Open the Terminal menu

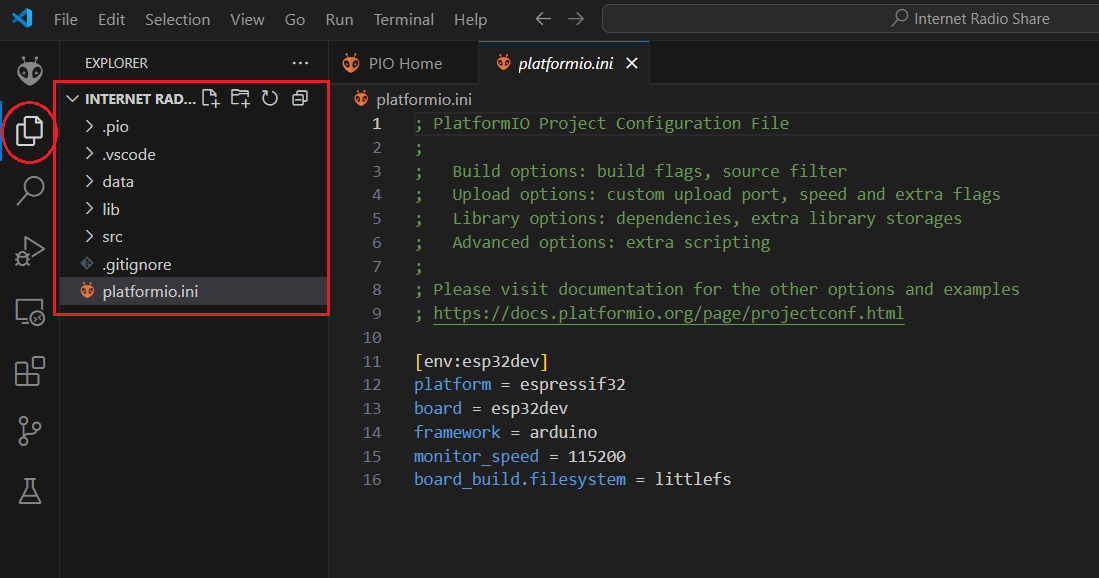coord(404,20)
